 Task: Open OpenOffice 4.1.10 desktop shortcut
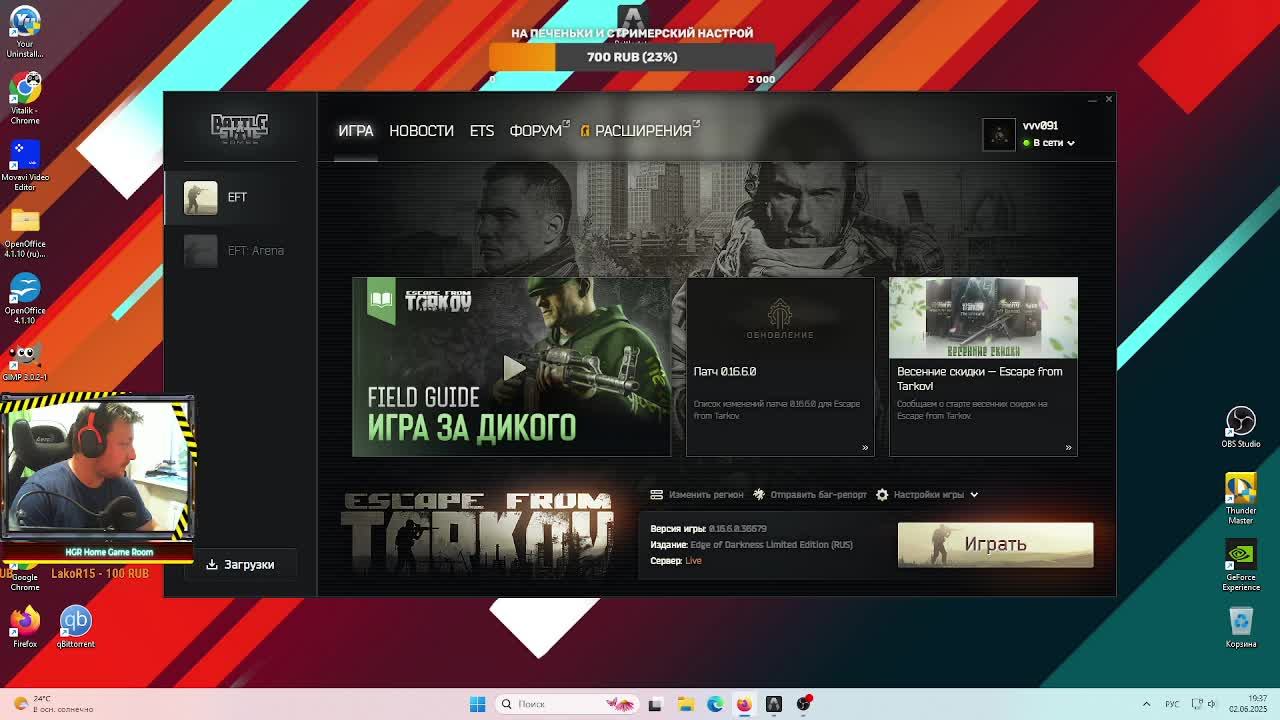coord(25,299)
